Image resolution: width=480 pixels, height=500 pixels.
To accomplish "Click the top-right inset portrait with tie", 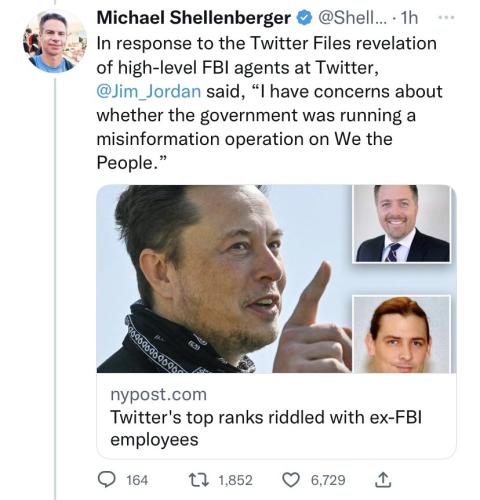I will tap(402, 224).
